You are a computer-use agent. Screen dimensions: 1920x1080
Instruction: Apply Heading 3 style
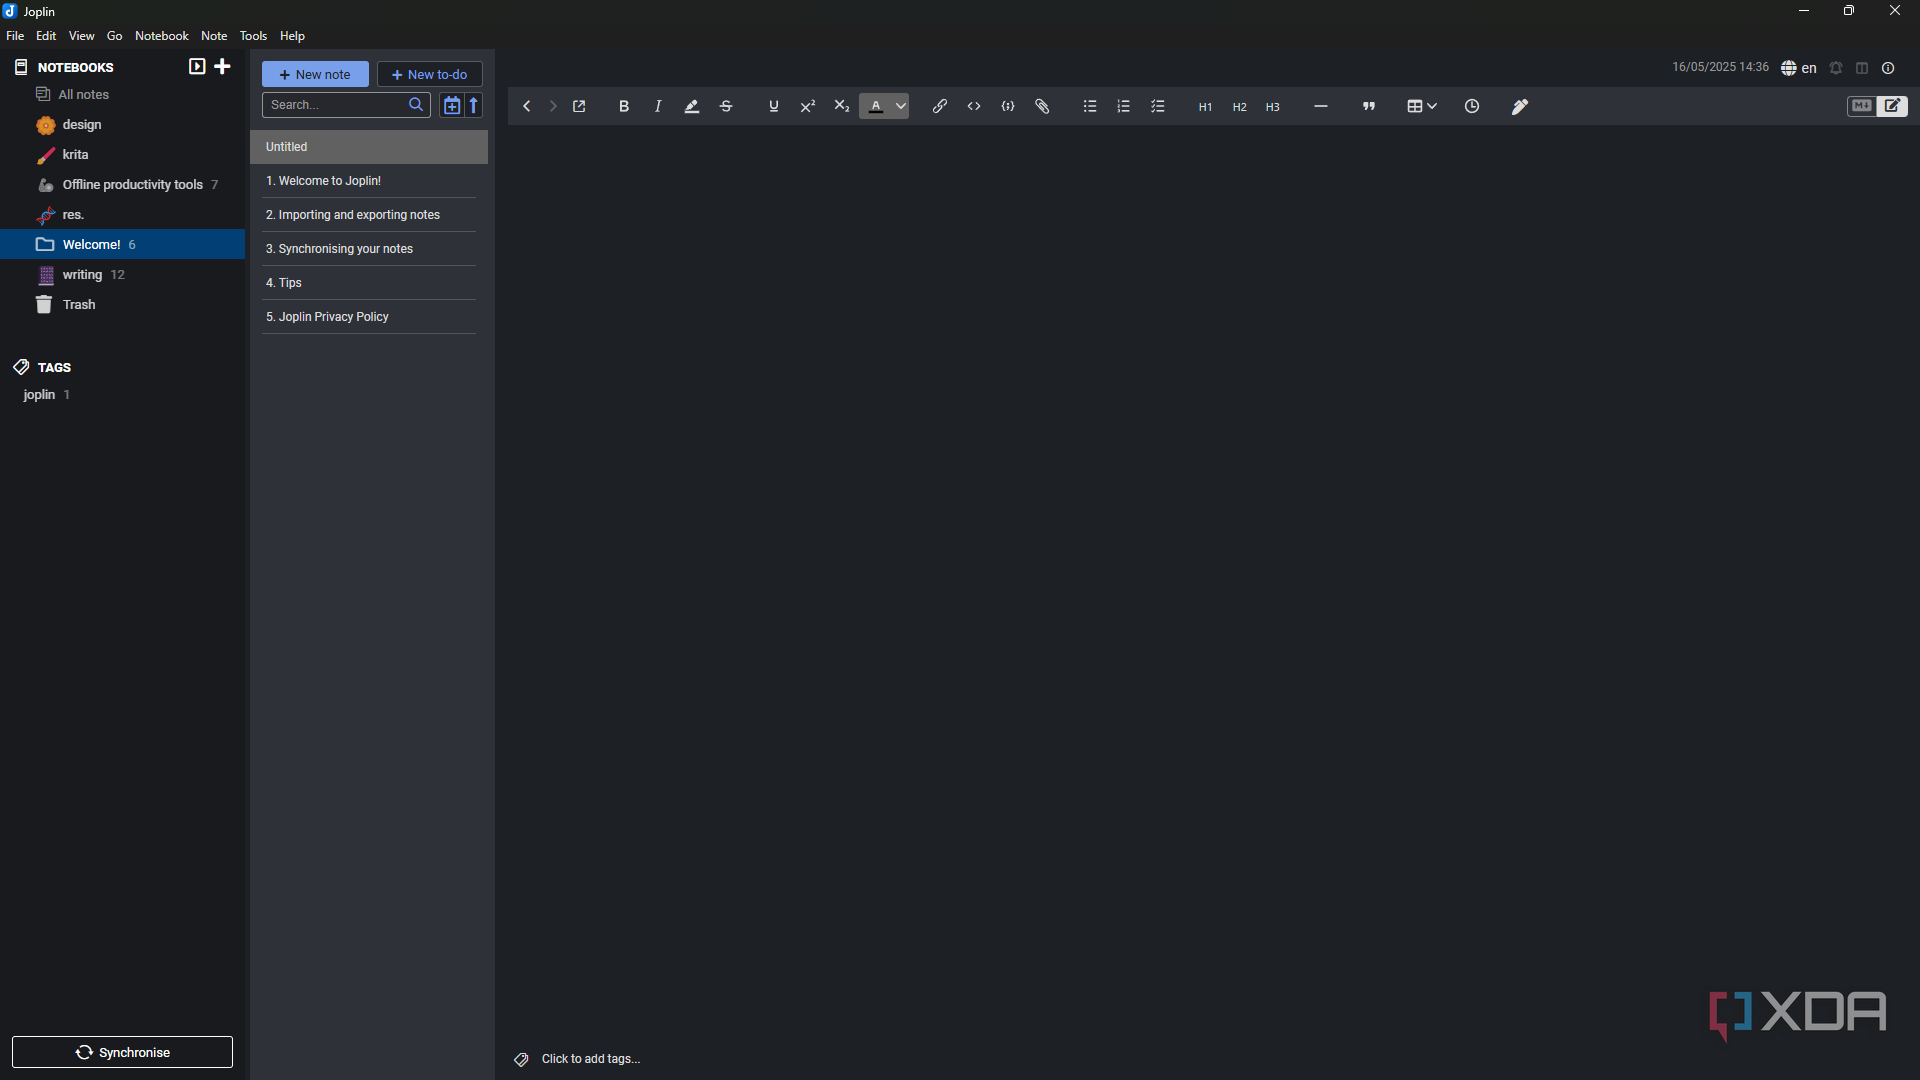click(x=1273, y=107)
